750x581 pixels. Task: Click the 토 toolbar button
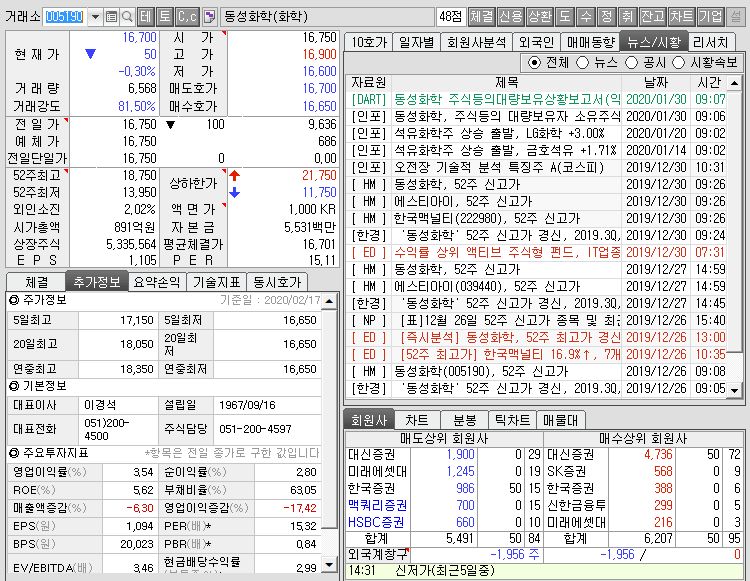click(x=165, y=17)
